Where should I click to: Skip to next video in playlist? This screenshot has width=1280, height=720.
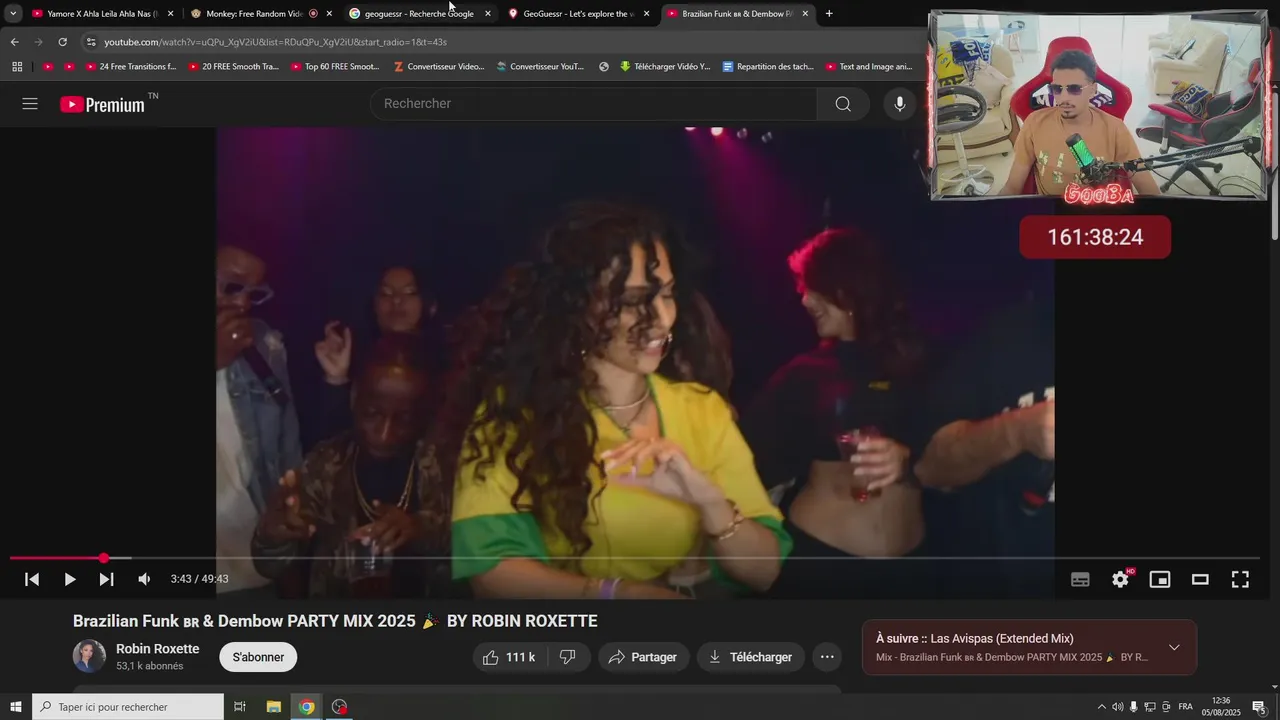[x=106, y=579]
